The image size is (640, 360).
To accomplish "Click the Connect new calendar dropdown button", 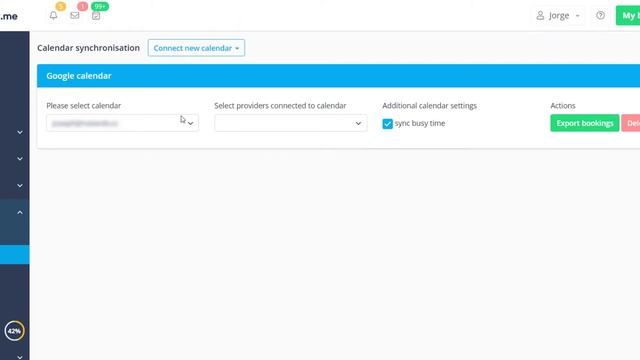I will coord(196,48).
